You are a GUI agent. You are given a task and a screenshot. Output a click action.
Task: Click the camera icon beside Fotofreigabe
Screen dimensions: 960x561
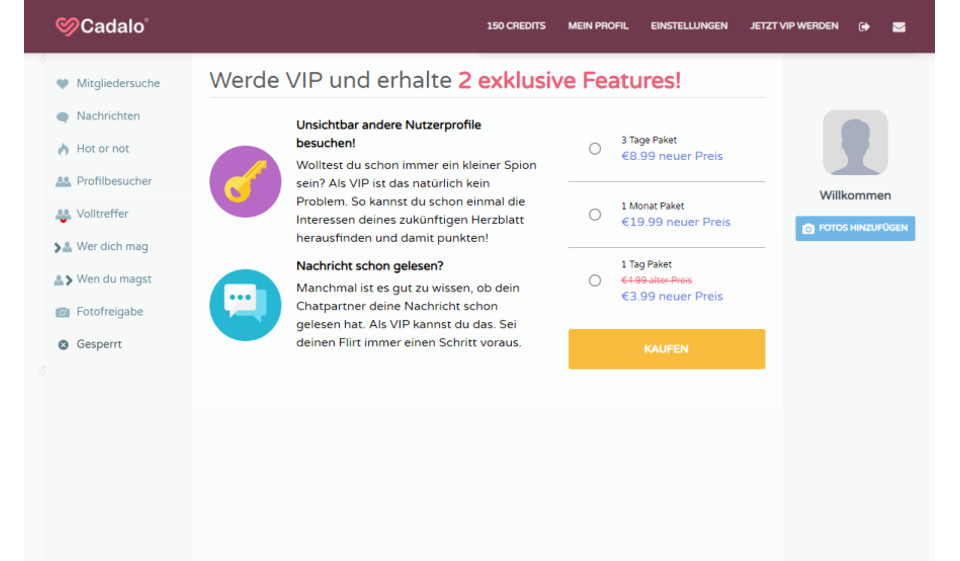pos(63,312)
